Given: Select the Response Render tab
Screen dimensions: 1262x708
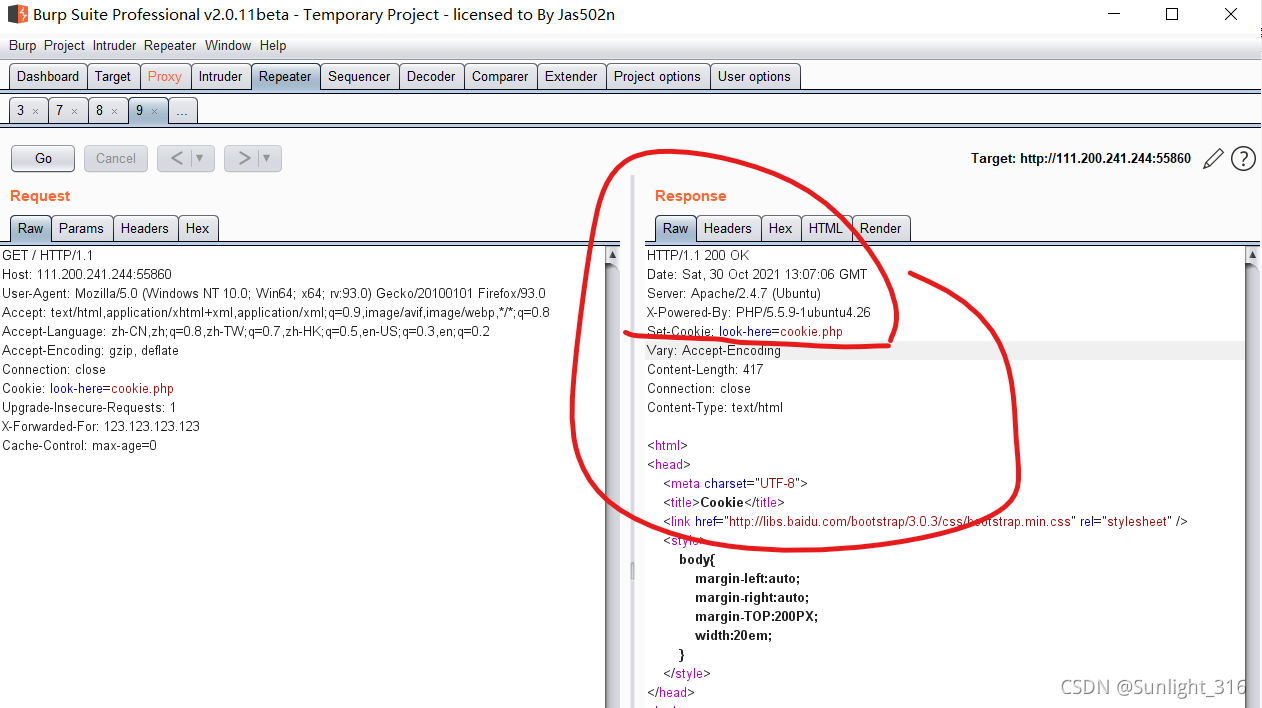Looking at the screenshot, I should (x=881, y=228).
